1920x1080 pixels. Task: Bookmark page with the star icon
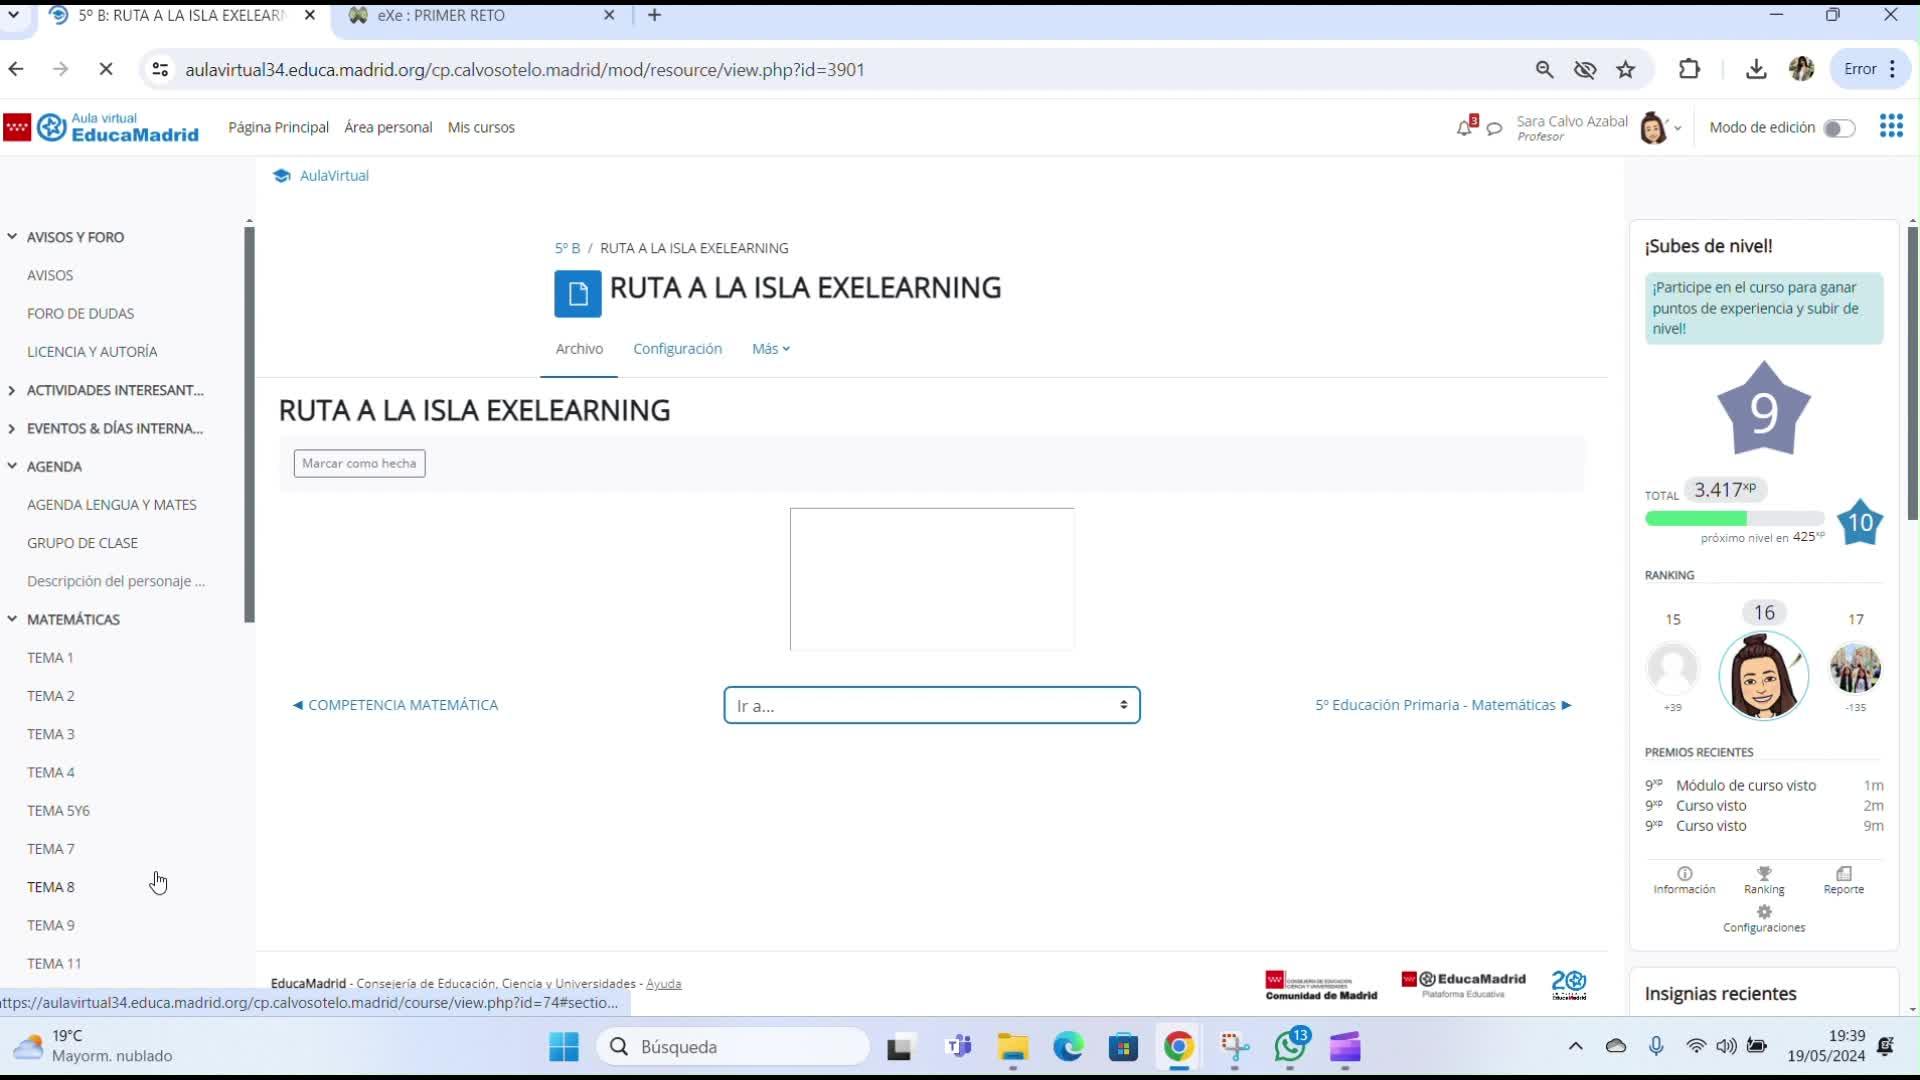coord(1626,69)
